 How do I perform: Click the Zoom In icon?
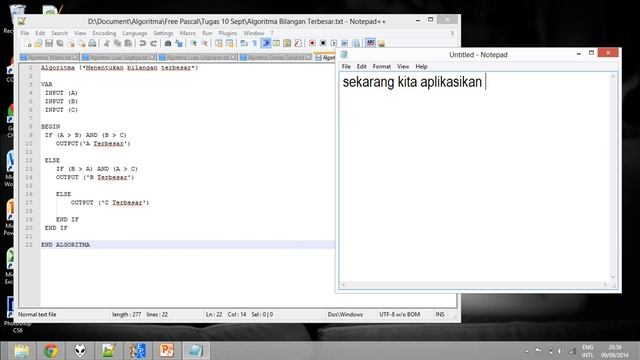(193, 44)
